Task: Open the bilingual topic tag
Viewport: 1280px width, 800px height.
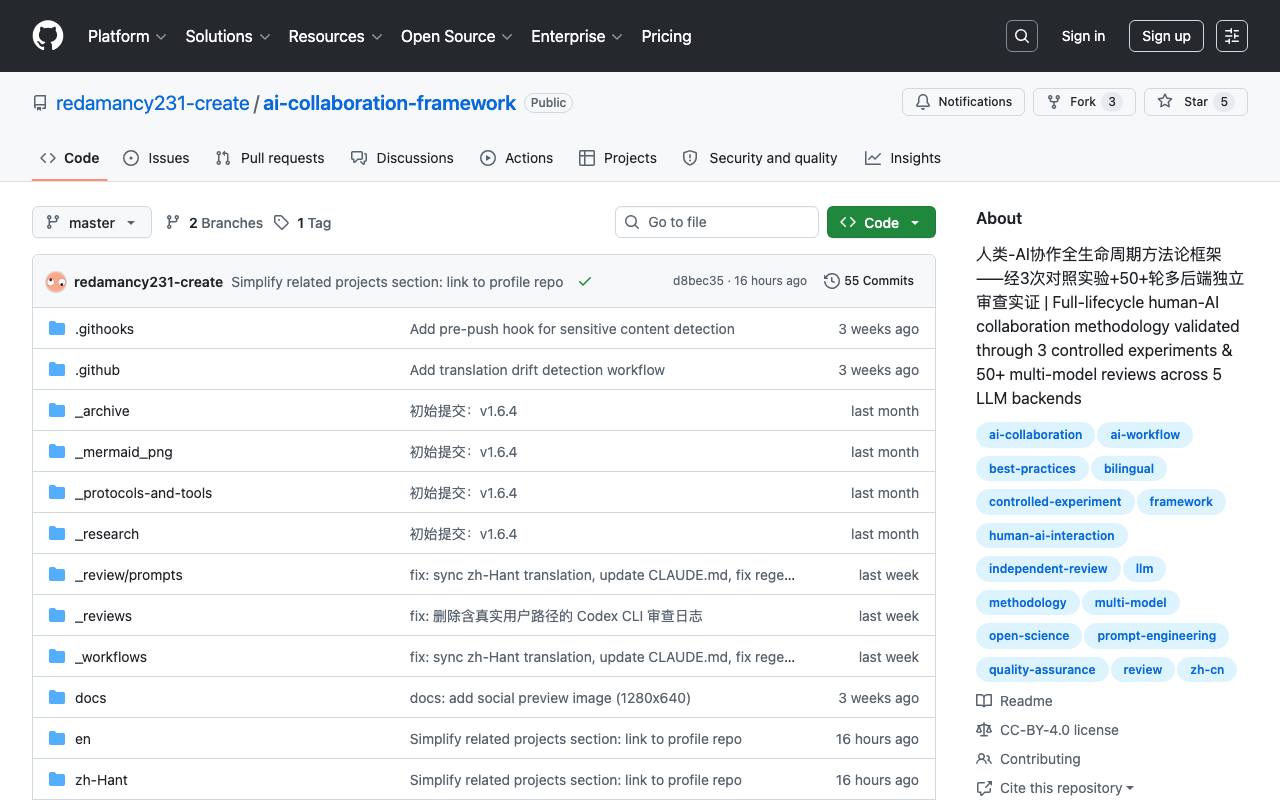Action: (1129, 469)
